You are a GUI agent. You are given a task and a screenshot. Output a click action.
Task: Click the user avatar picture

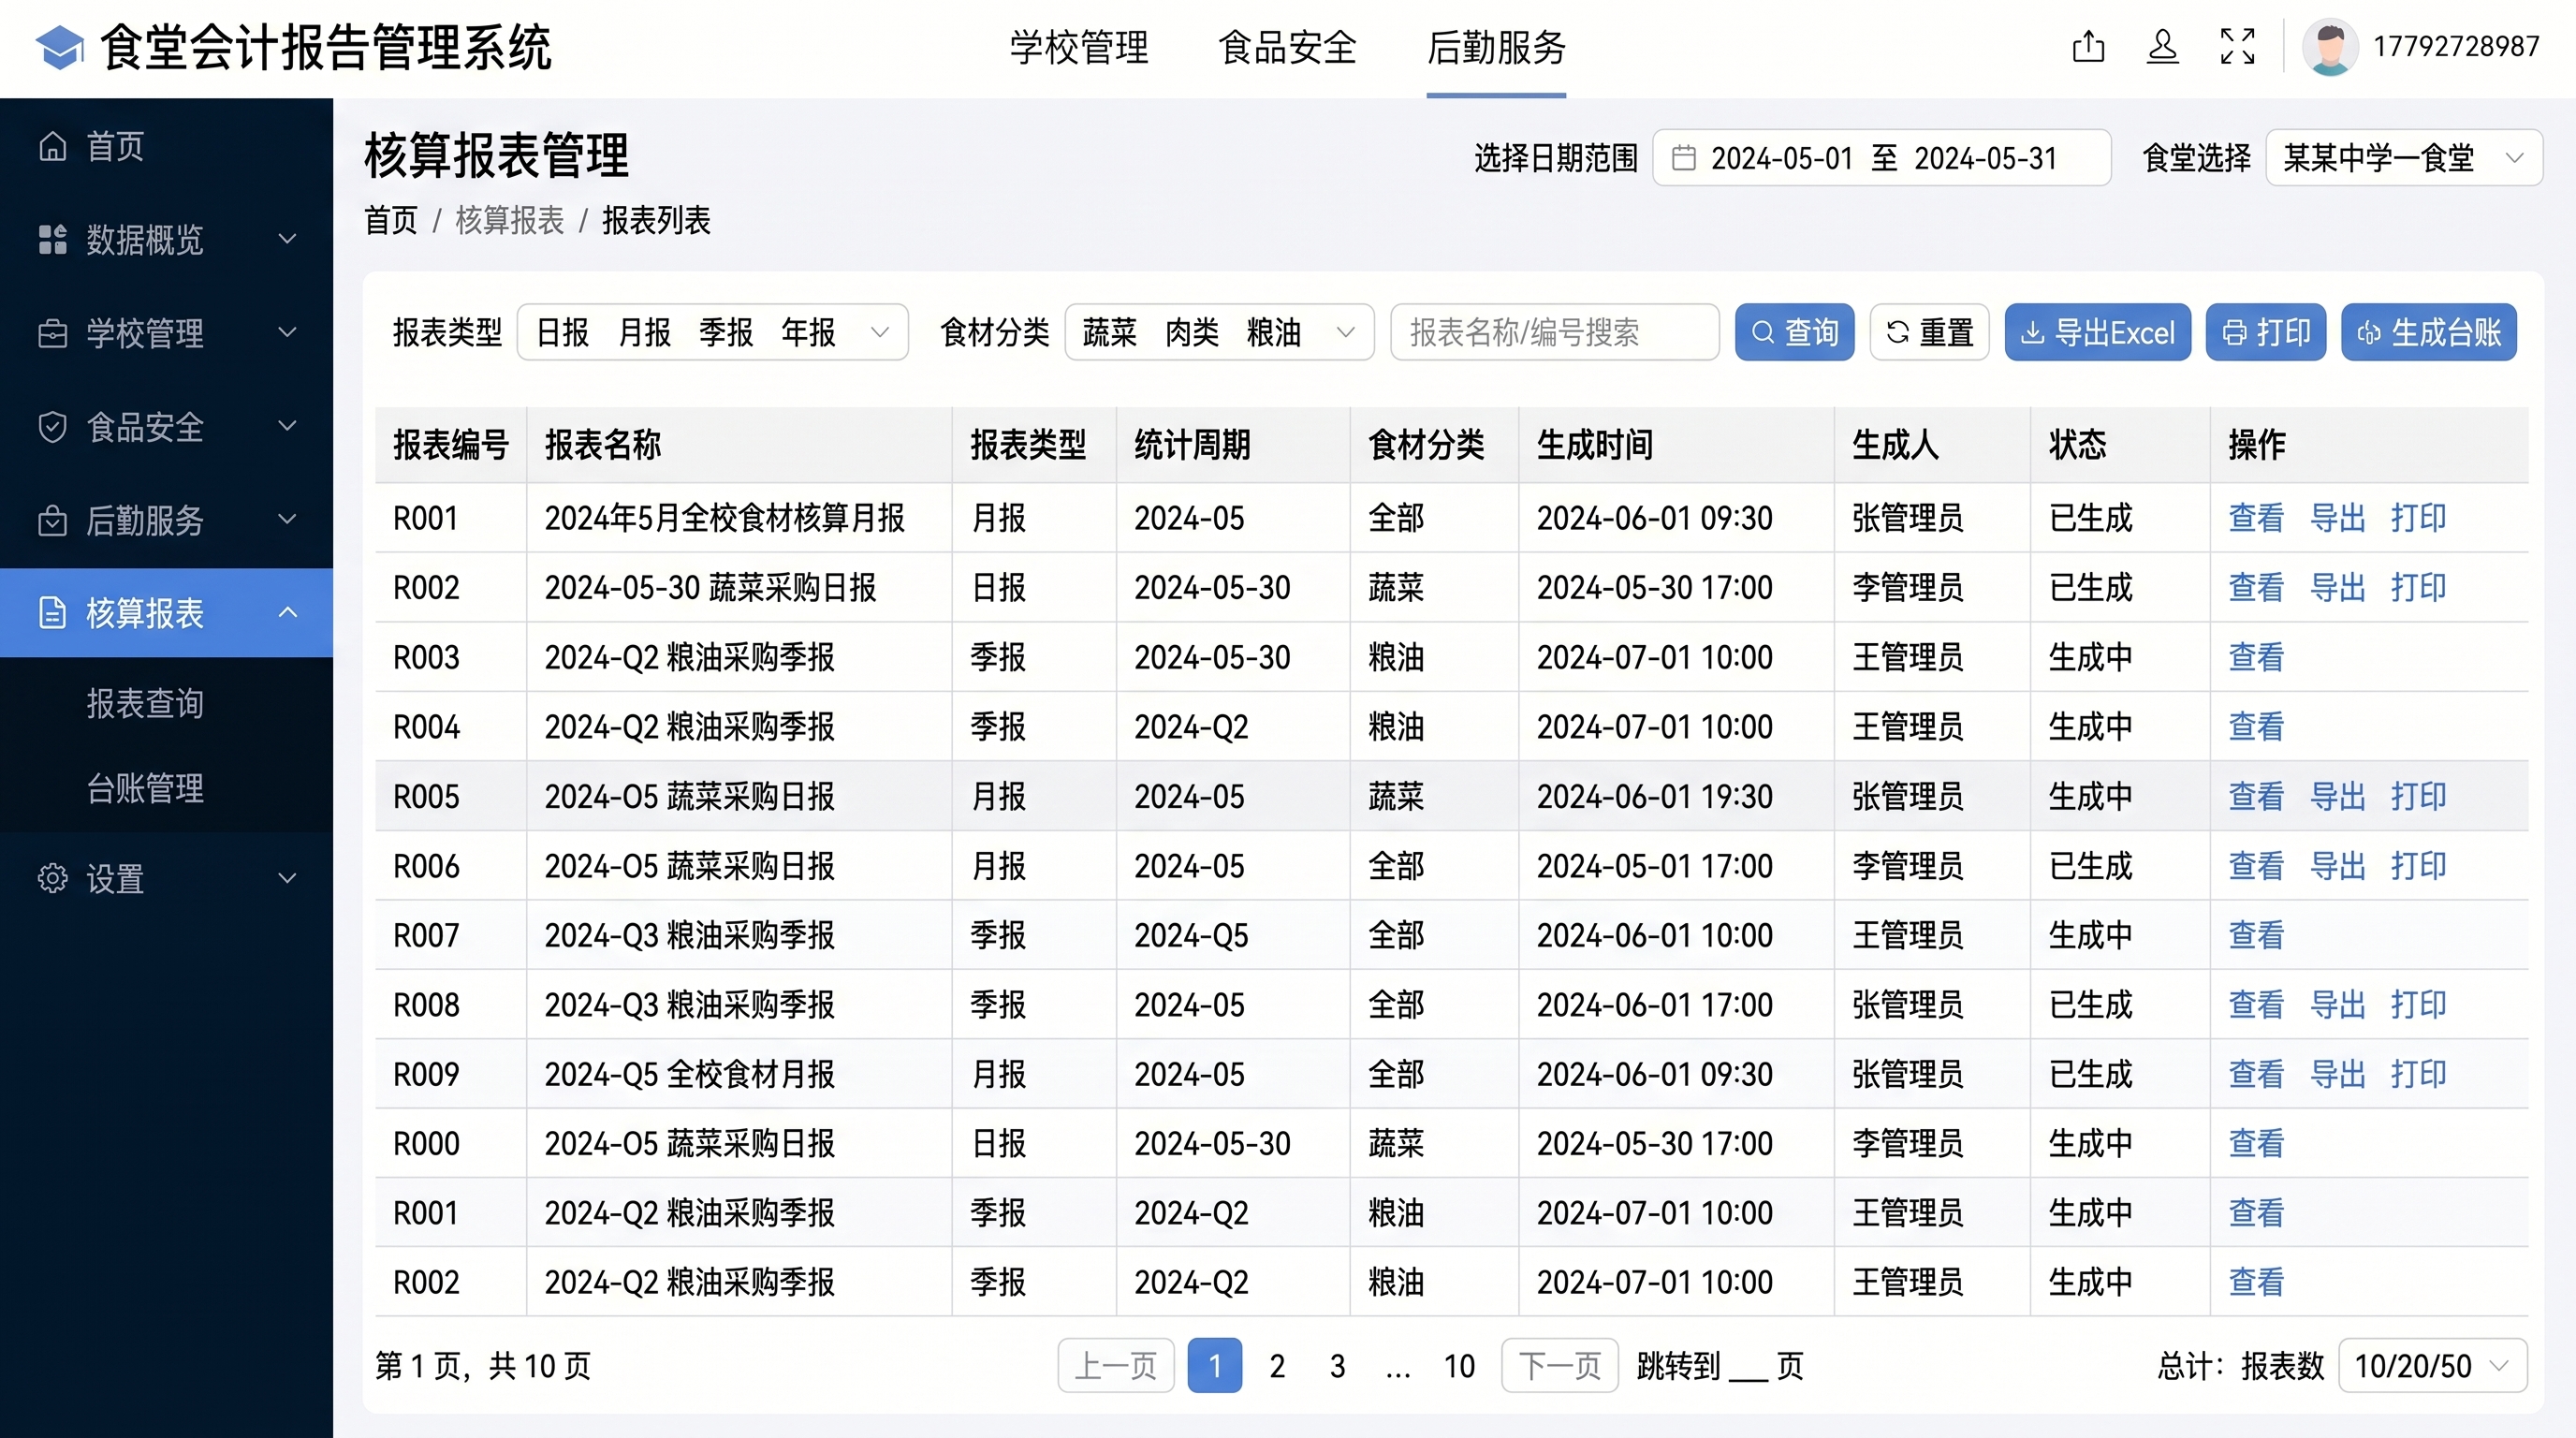point(2330,47)
